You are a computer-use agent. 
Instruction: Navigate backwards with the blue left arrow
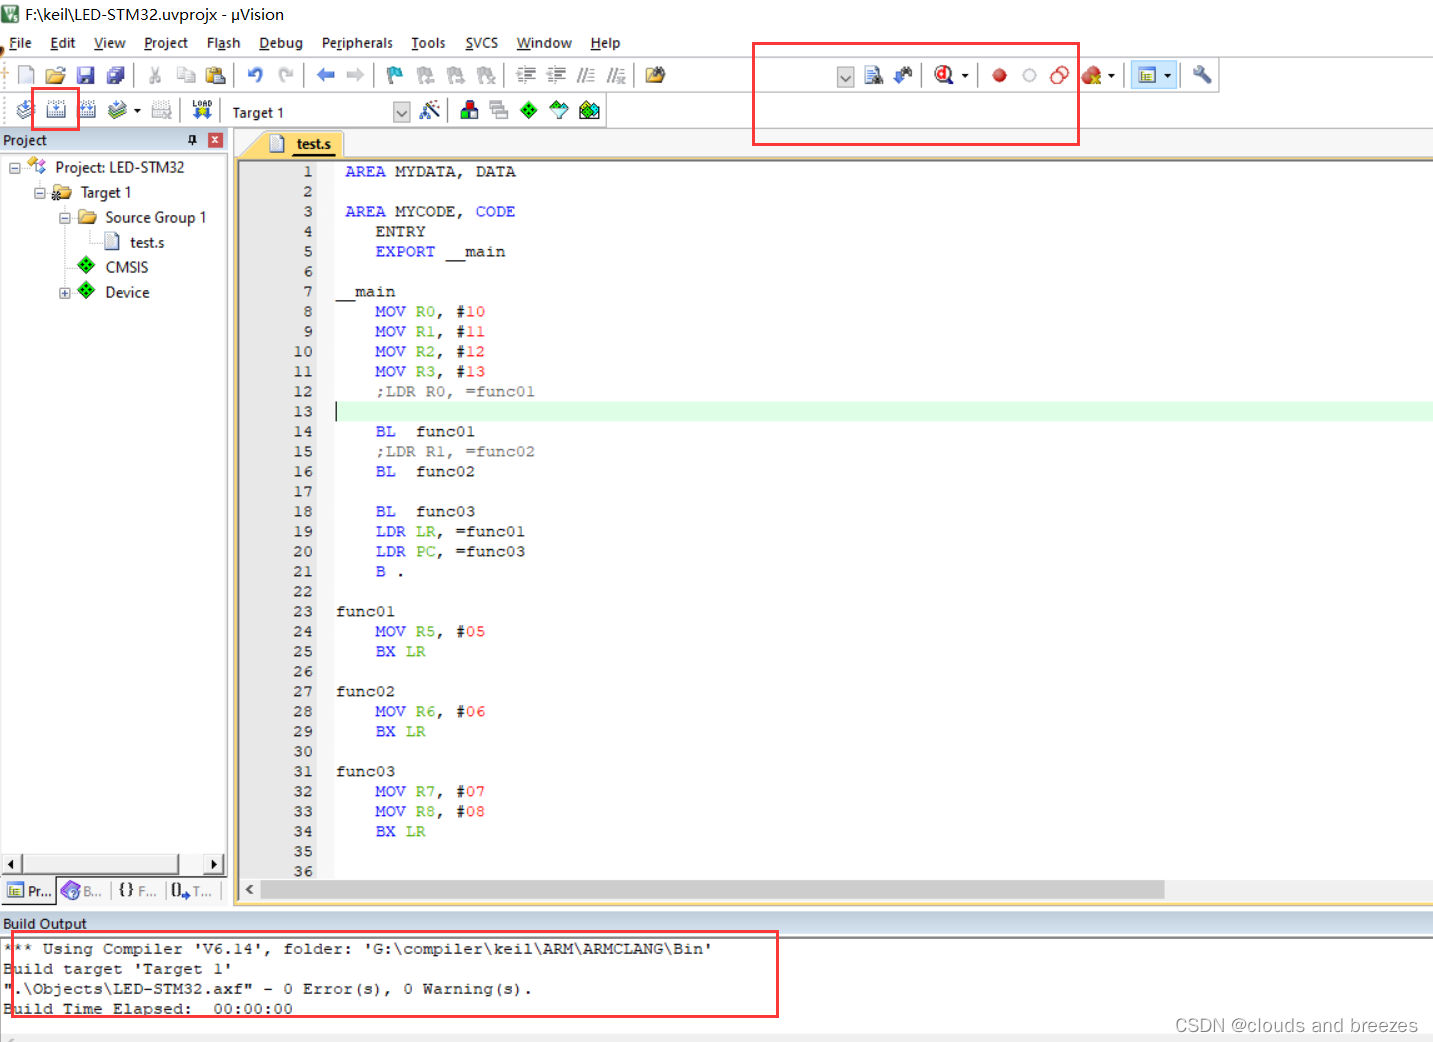point(325,75)
